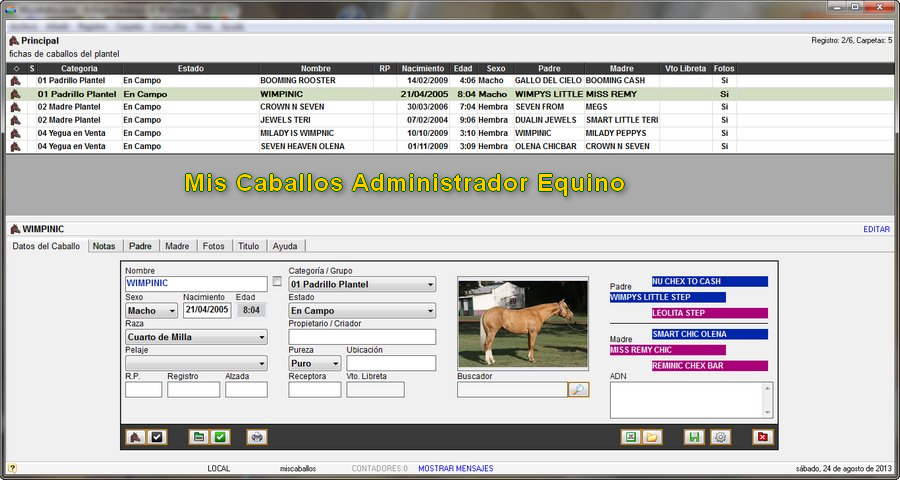The width and height of the screenshot is (900, 480).
Task: Sort by the Nombre column header
Action: [316, 68]
